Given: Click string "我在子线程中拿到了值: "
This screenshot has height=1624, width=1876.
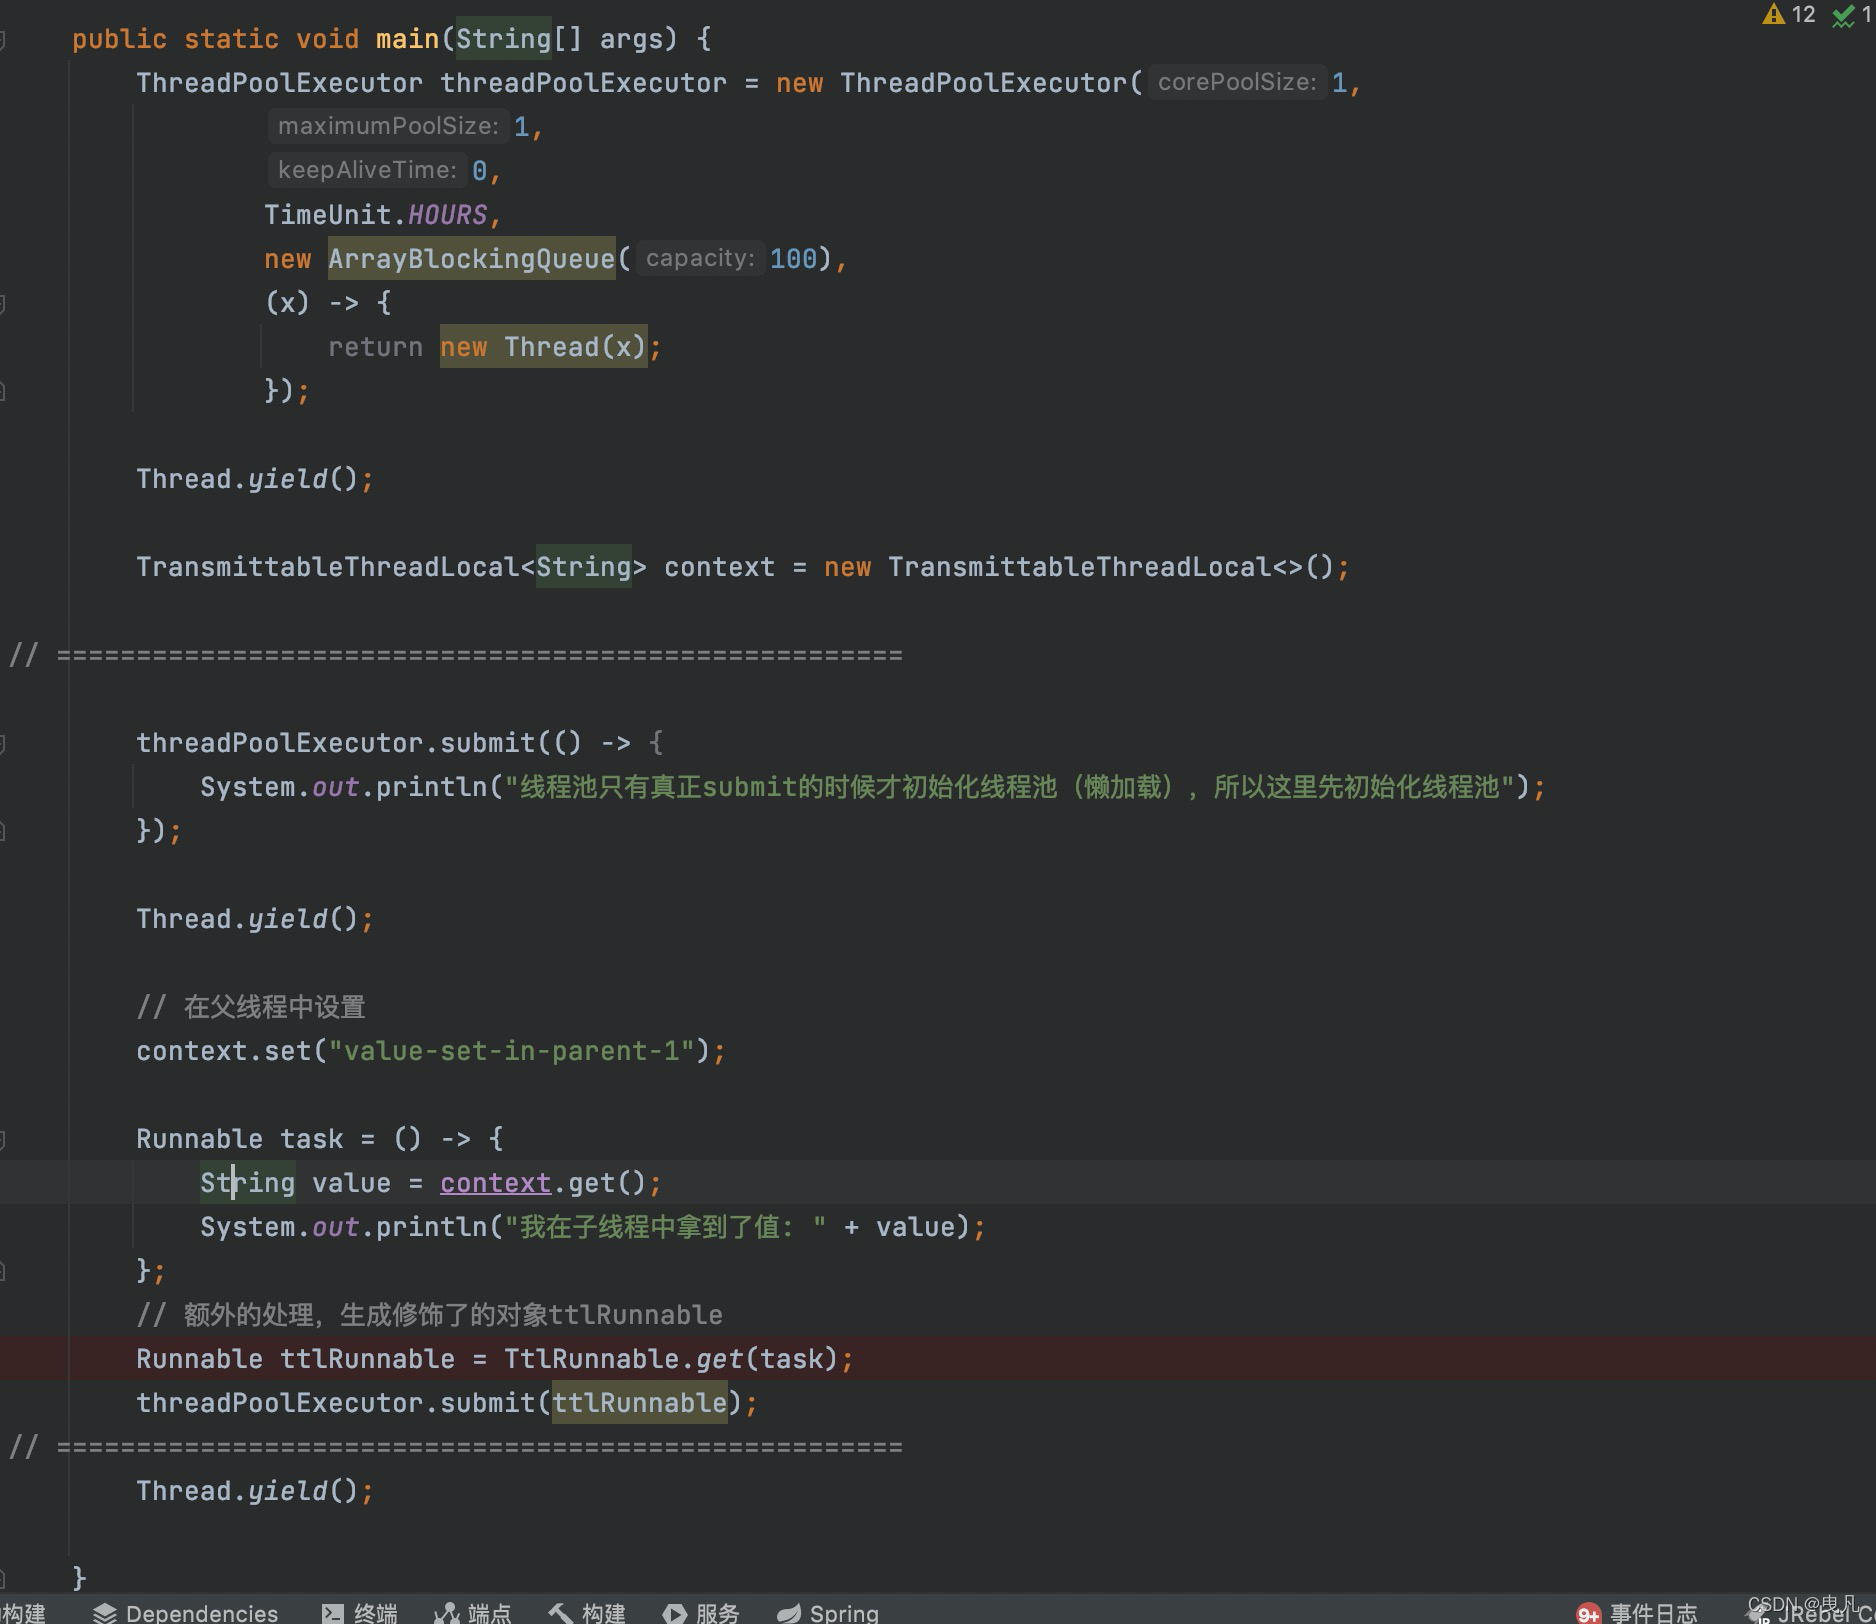Looking at the screenshot, I should coord(665,1227).
